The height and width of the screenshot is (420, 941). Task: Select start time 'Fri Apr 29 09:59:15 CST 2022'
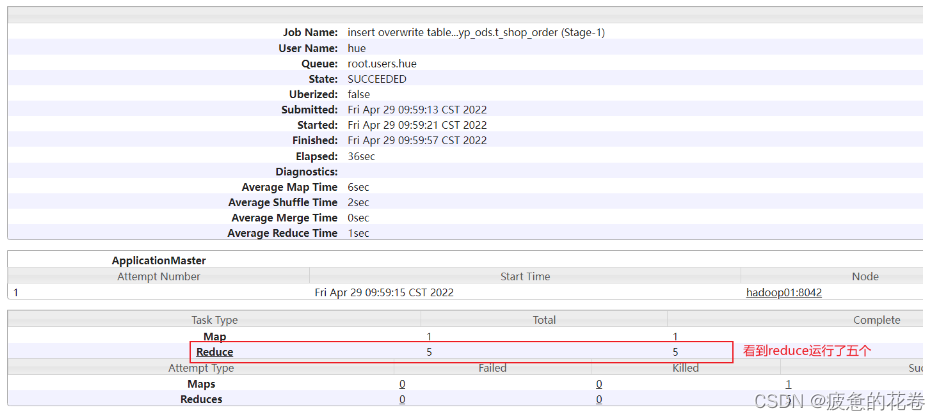click(x=384, y=292)
